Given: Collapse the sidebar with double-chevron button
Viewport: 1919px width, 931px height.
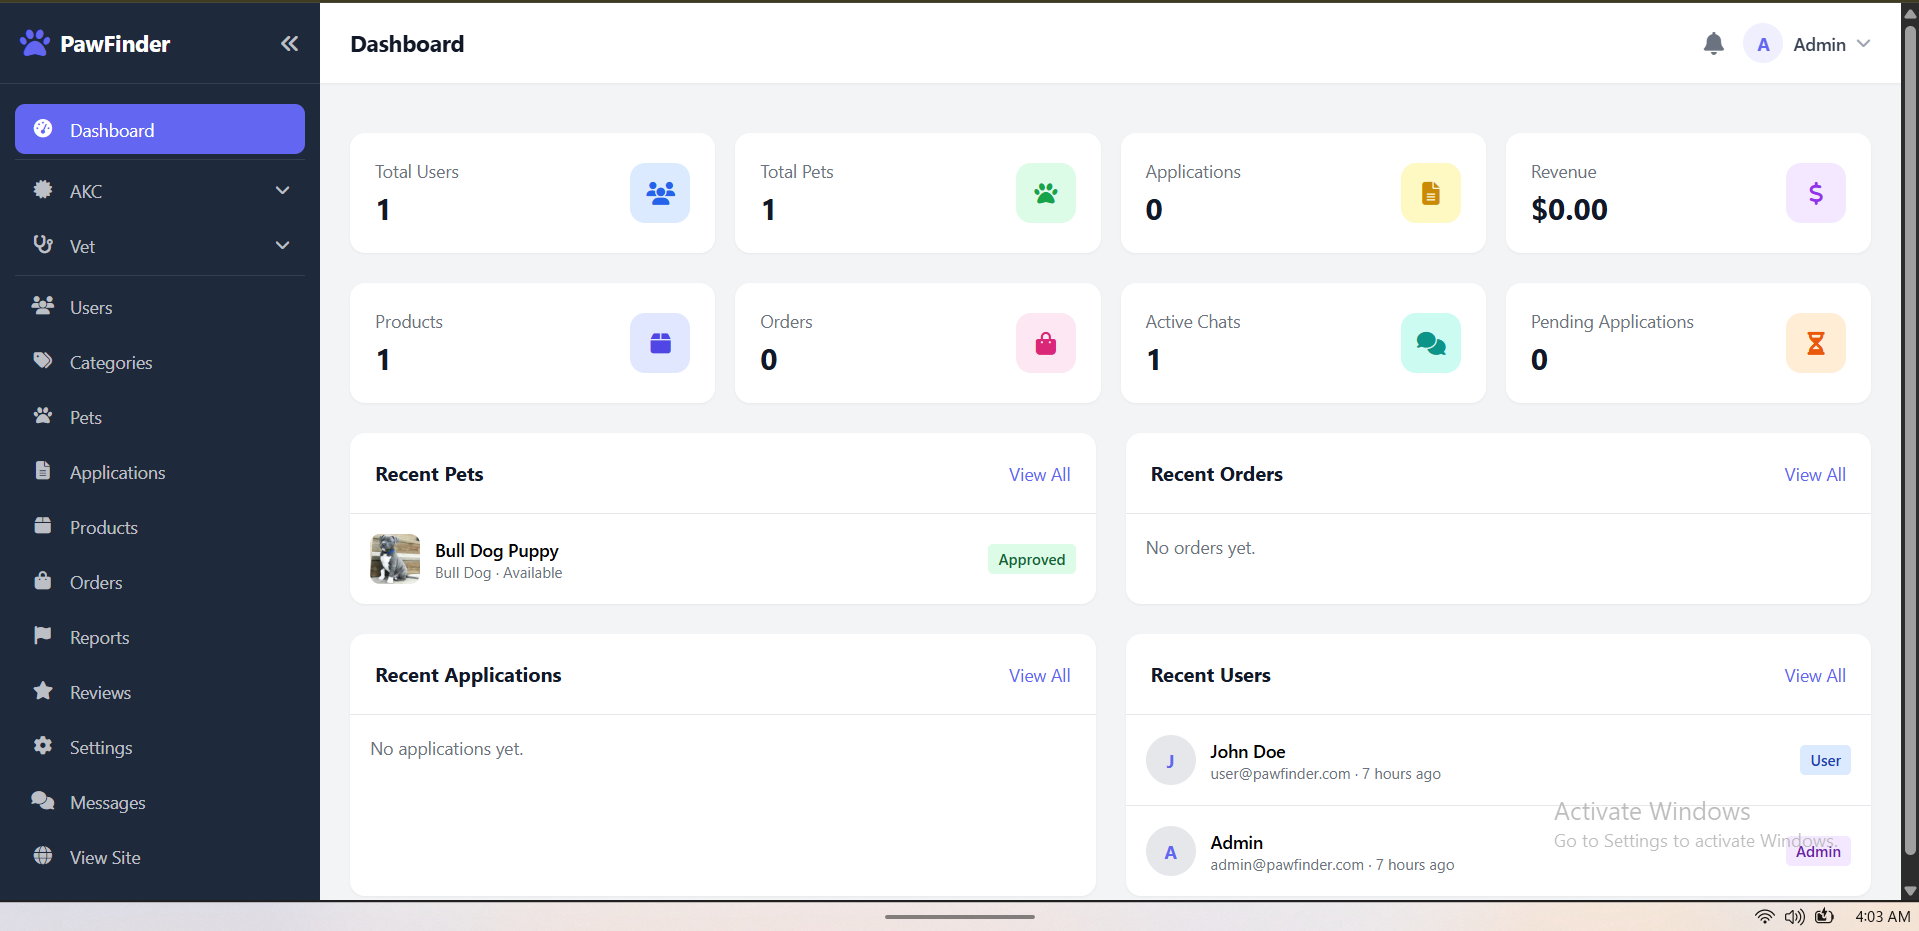Looking at the screenshot, I should (x=289, y=43).
